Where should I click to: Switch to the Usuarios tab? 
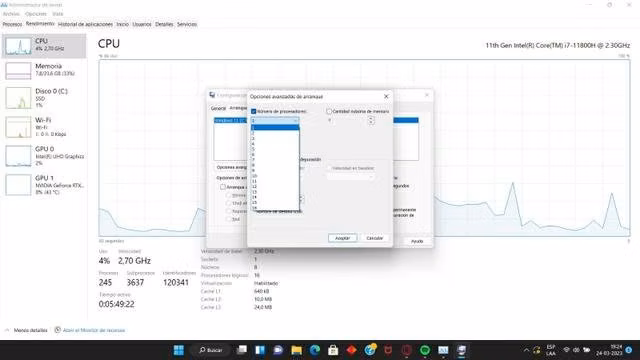click(142, 24)
